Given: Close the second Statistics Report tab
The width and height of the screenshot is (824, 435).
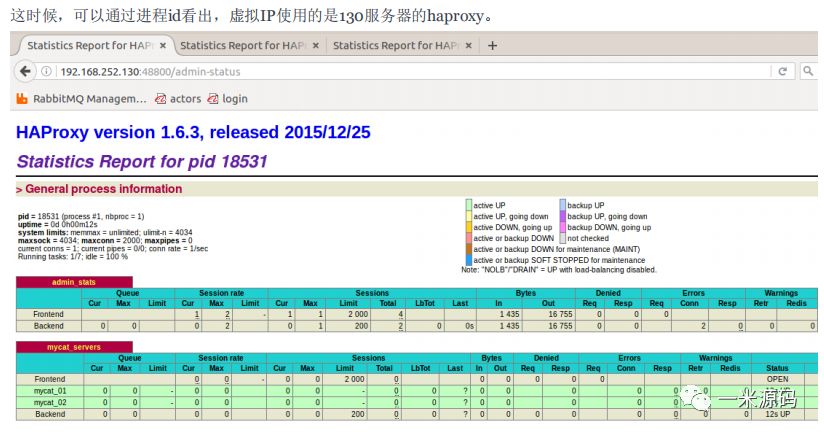Looking at the screenshot, I should pos(316,46).
